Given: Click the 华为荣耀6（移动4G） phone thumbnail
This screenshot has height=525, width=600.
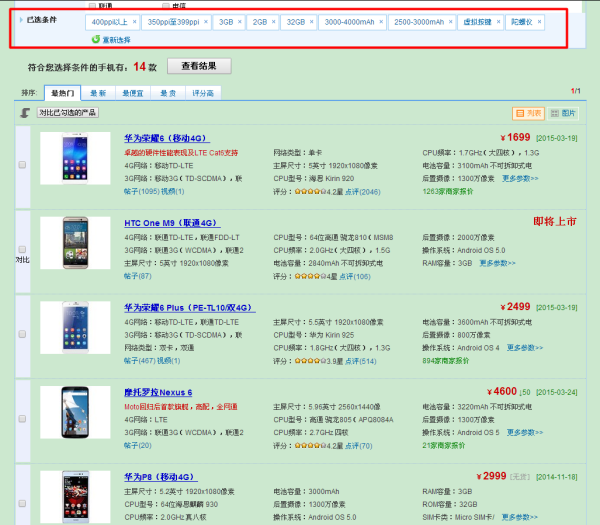Looking at the screenshot, I should pos(75,158).
